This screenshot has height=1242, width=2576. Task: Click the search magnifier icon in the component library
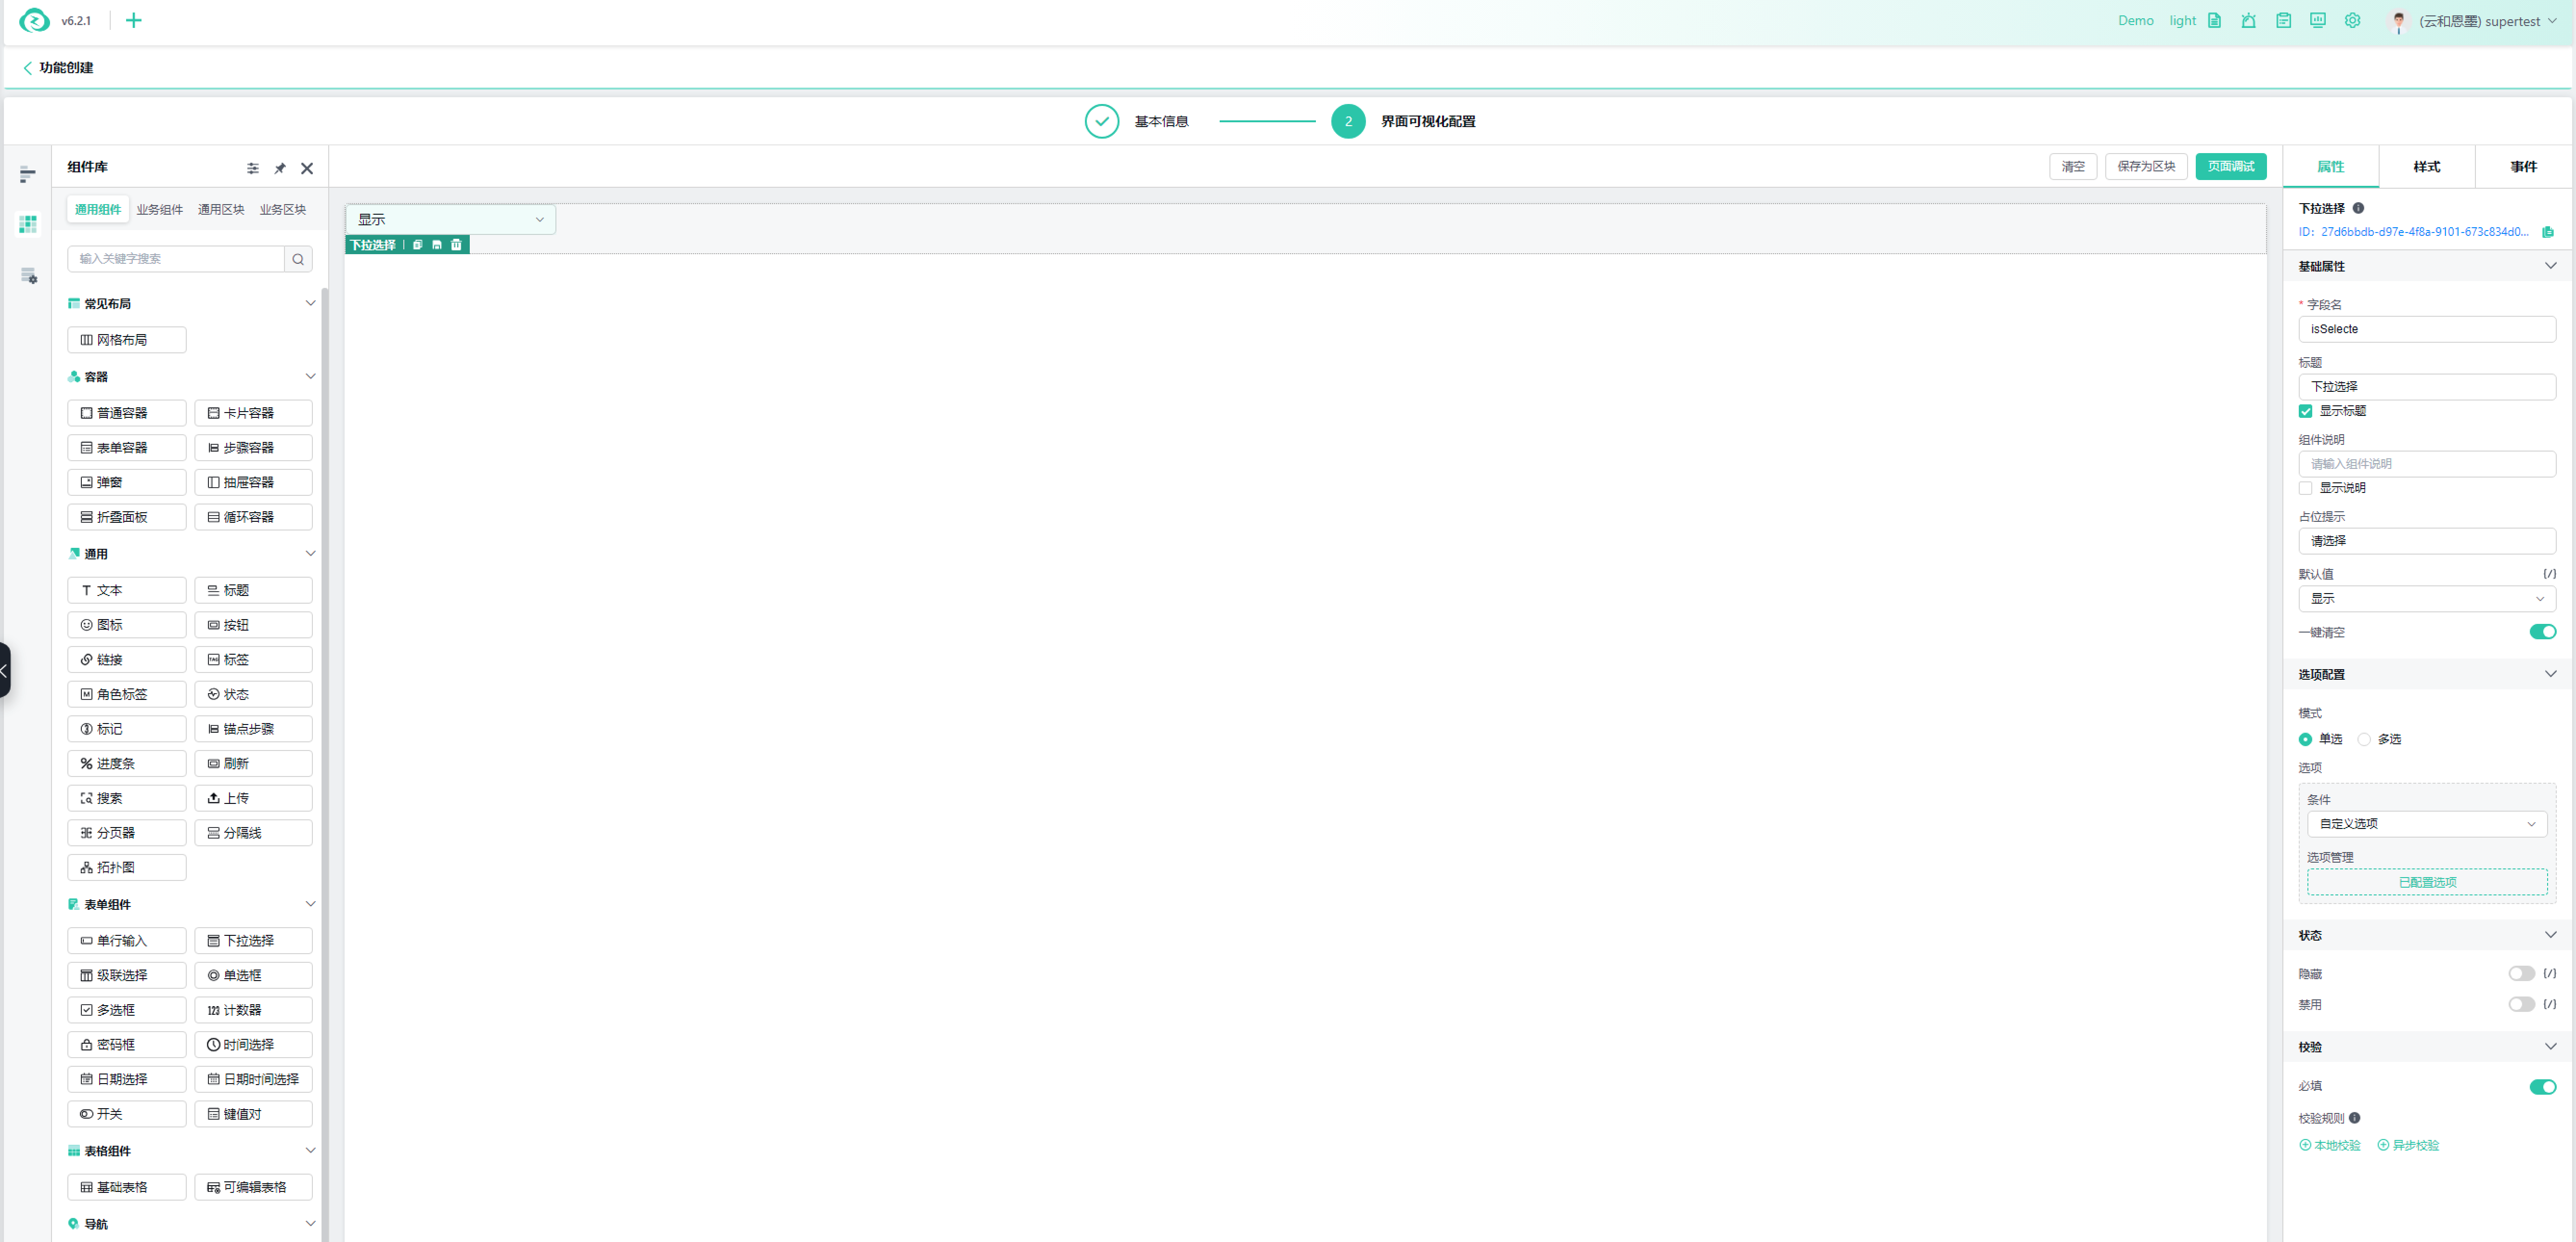tap(298, 259)
